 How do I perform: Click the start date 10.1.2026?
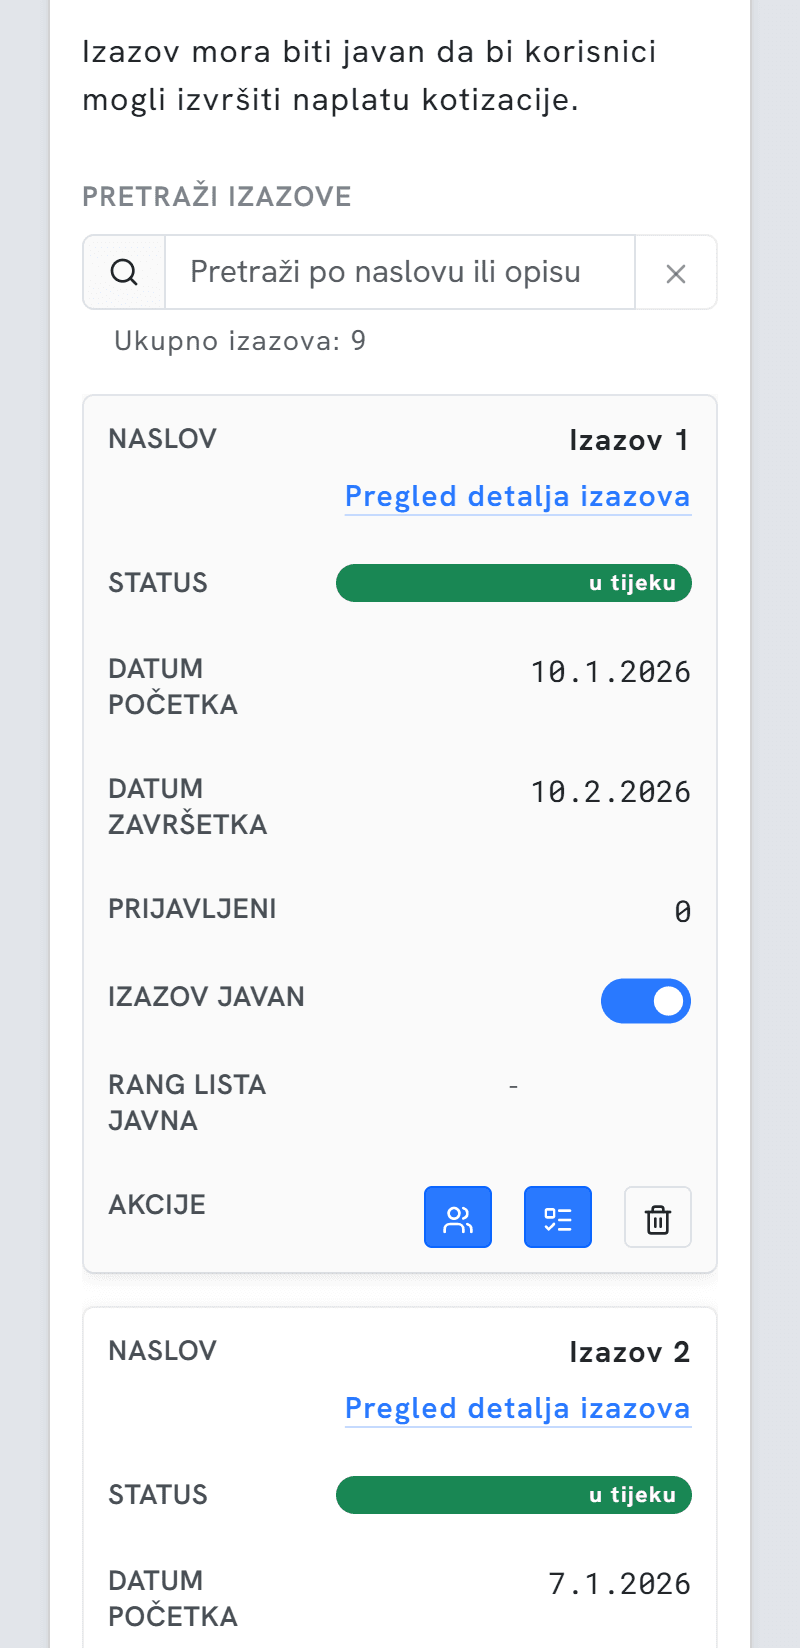(x=611, y=671)
